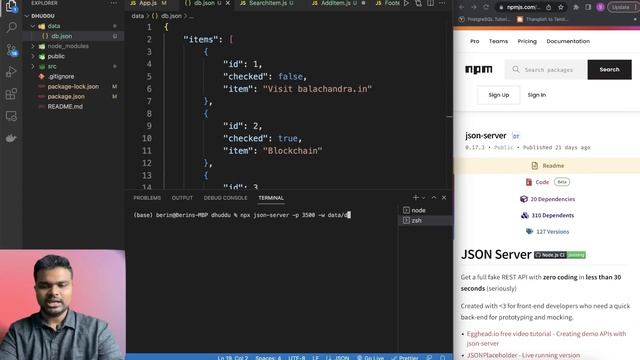The height and width of the screenshot is (360, 640).
Task: Select the TERMINAL panel tab
Action: pyautogui.click(x=271, y=198)
